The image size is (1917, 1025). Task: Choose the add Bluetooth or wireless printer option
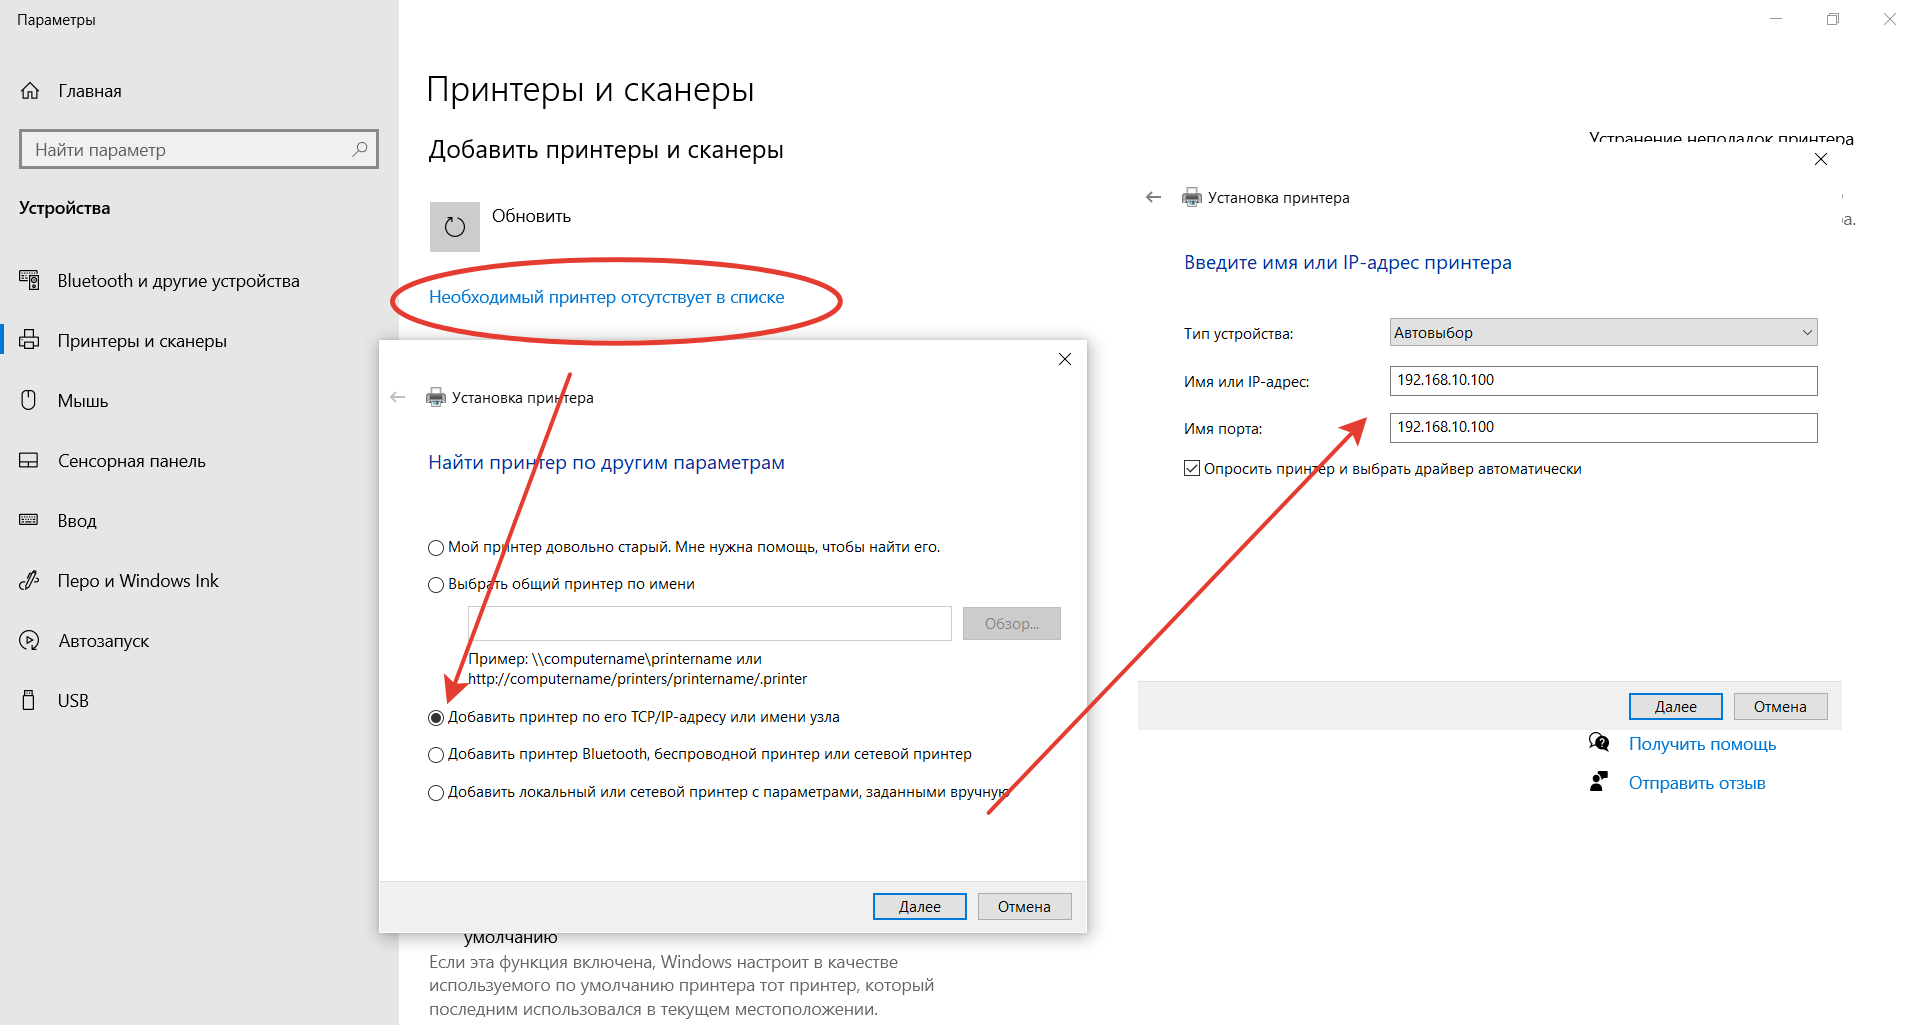coord(436,755)
